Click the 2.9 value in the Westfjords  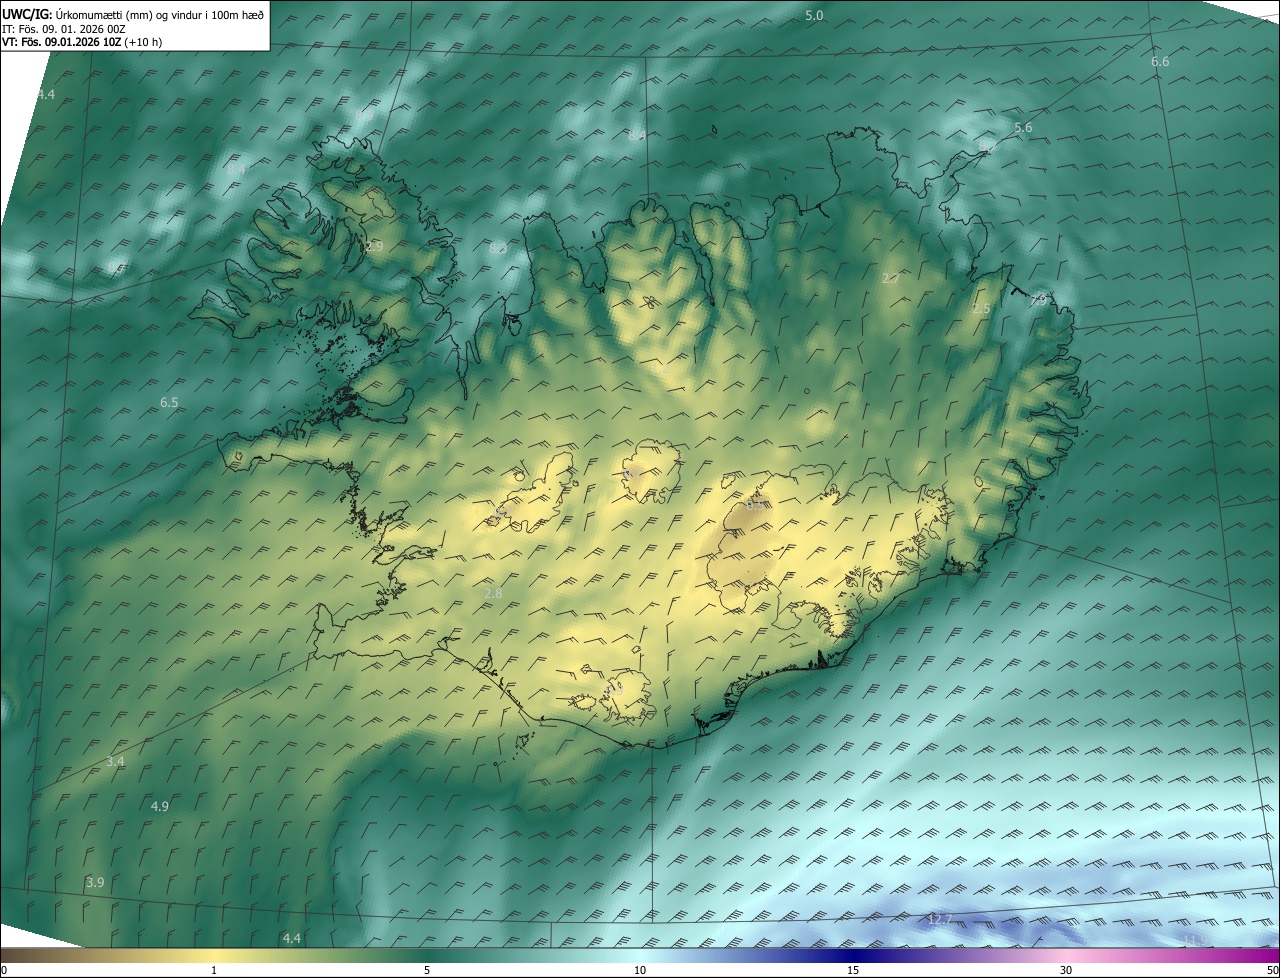[x=375, y=246]
